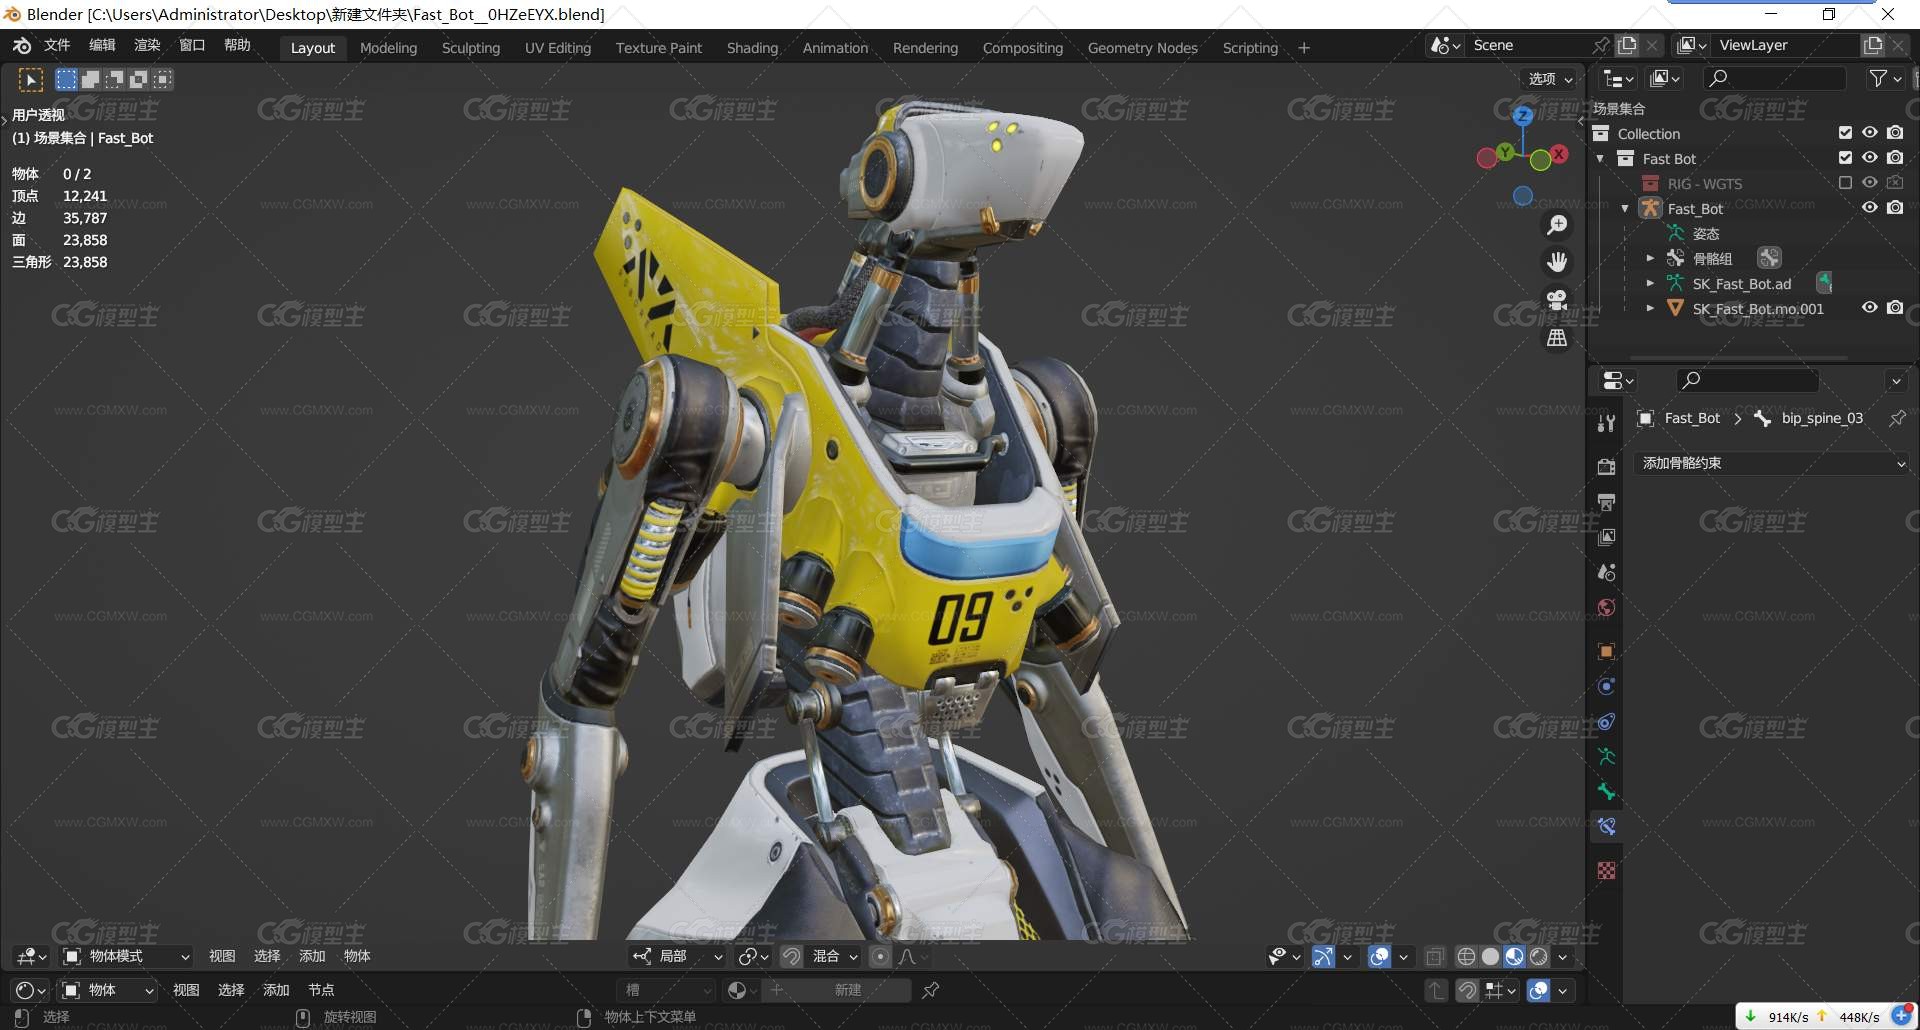Collapse the Fast_Bot armature tree item
Image resolution: width=1920 pixels, height=1030 pixels.
pos(1625,209)
